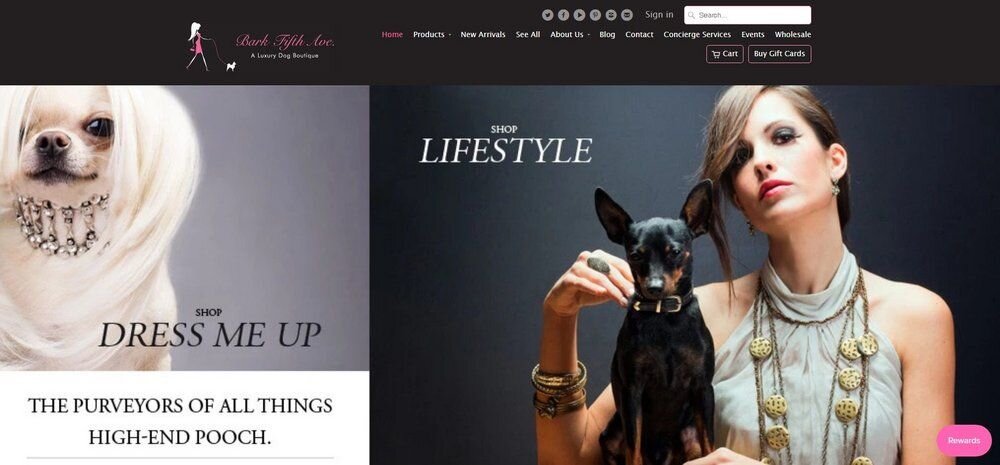Click the shopping cart icon

(x=716, y=54)
